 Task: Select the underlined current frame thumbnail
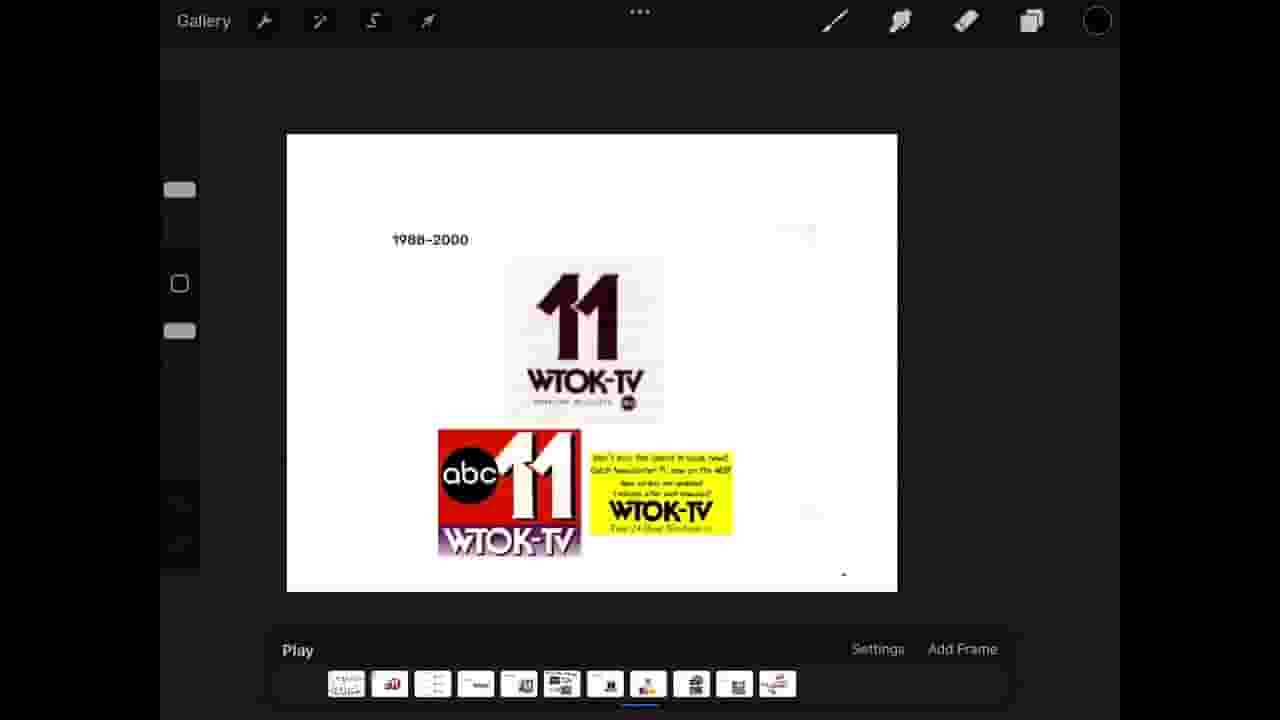coord(648,684)
